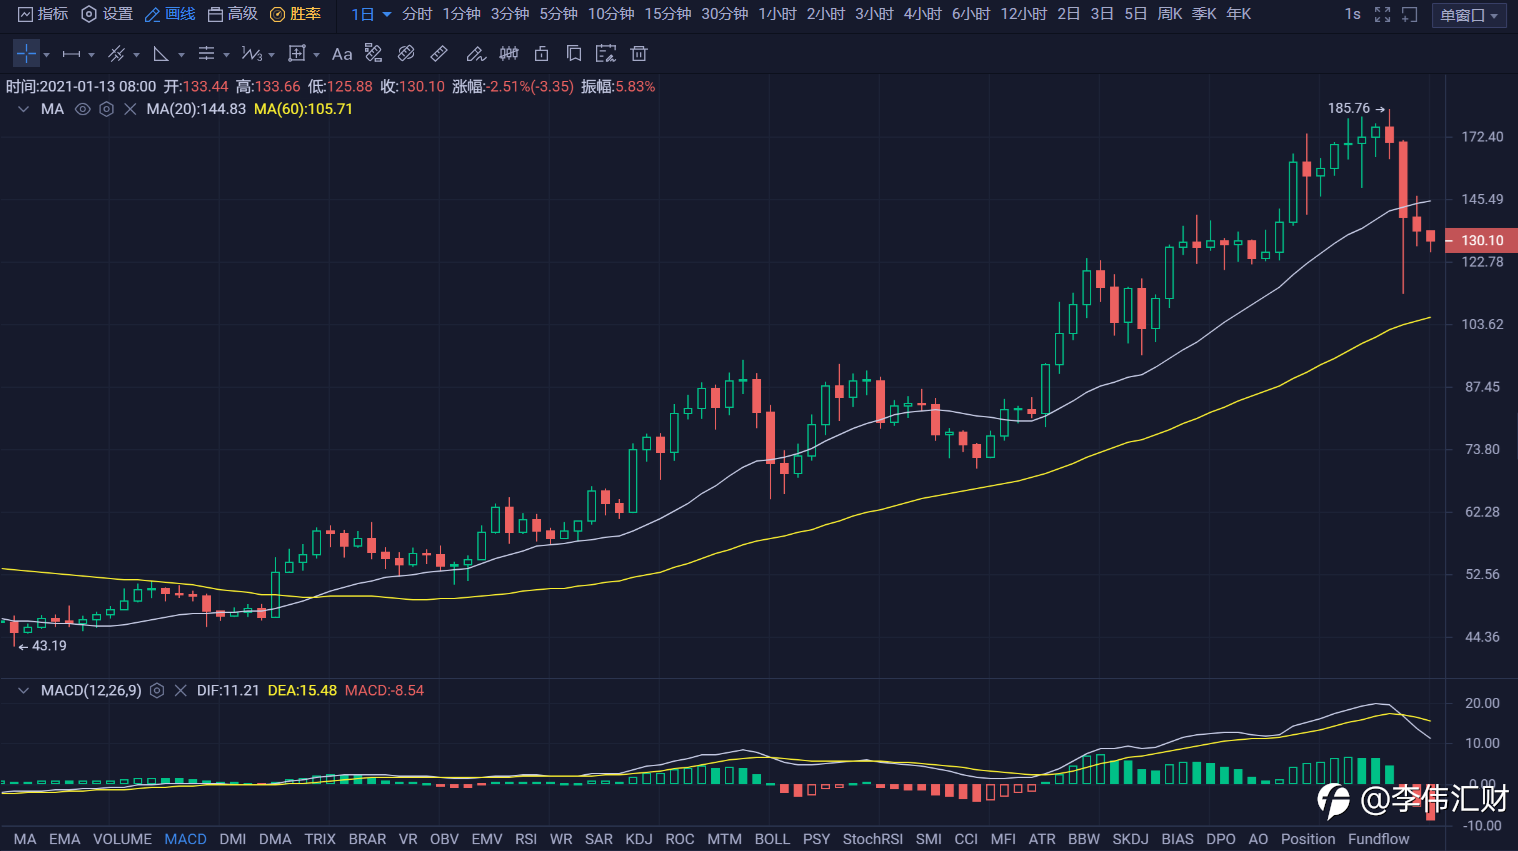Select the RSI indicator tab
The image size is (1518, 851).
click(526, 839)
